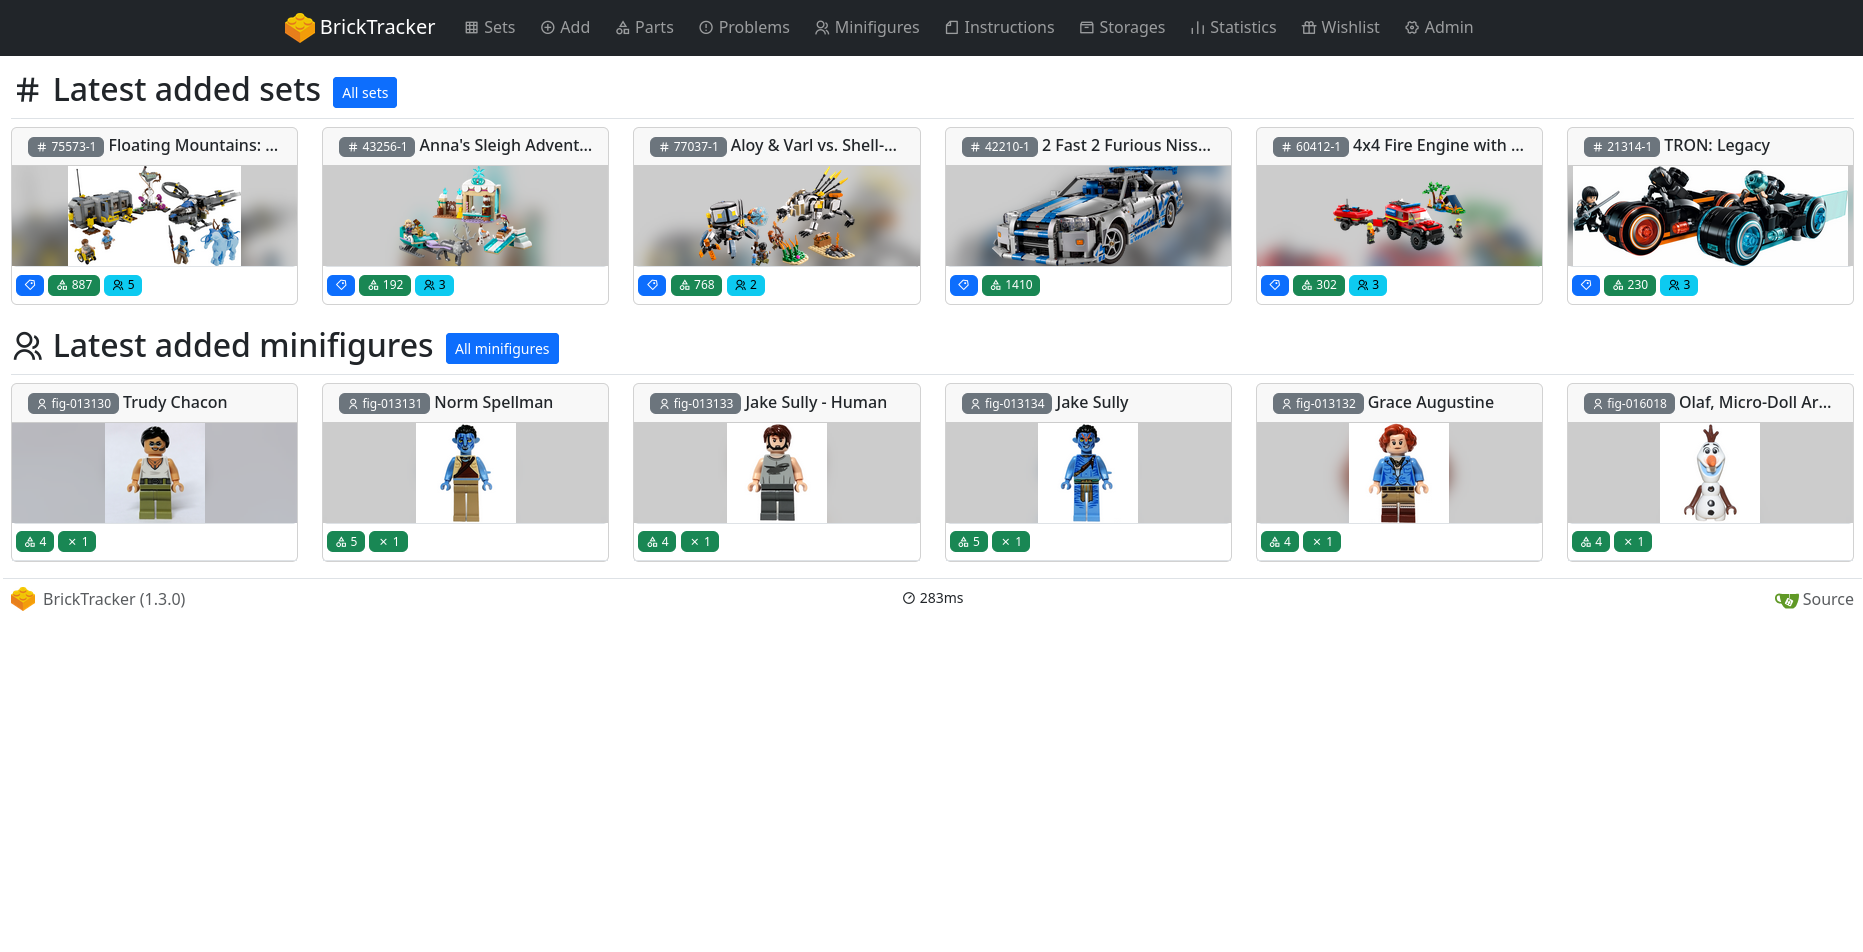Click the parts count badge on Olaf's minifigure card

[1590, 541]
